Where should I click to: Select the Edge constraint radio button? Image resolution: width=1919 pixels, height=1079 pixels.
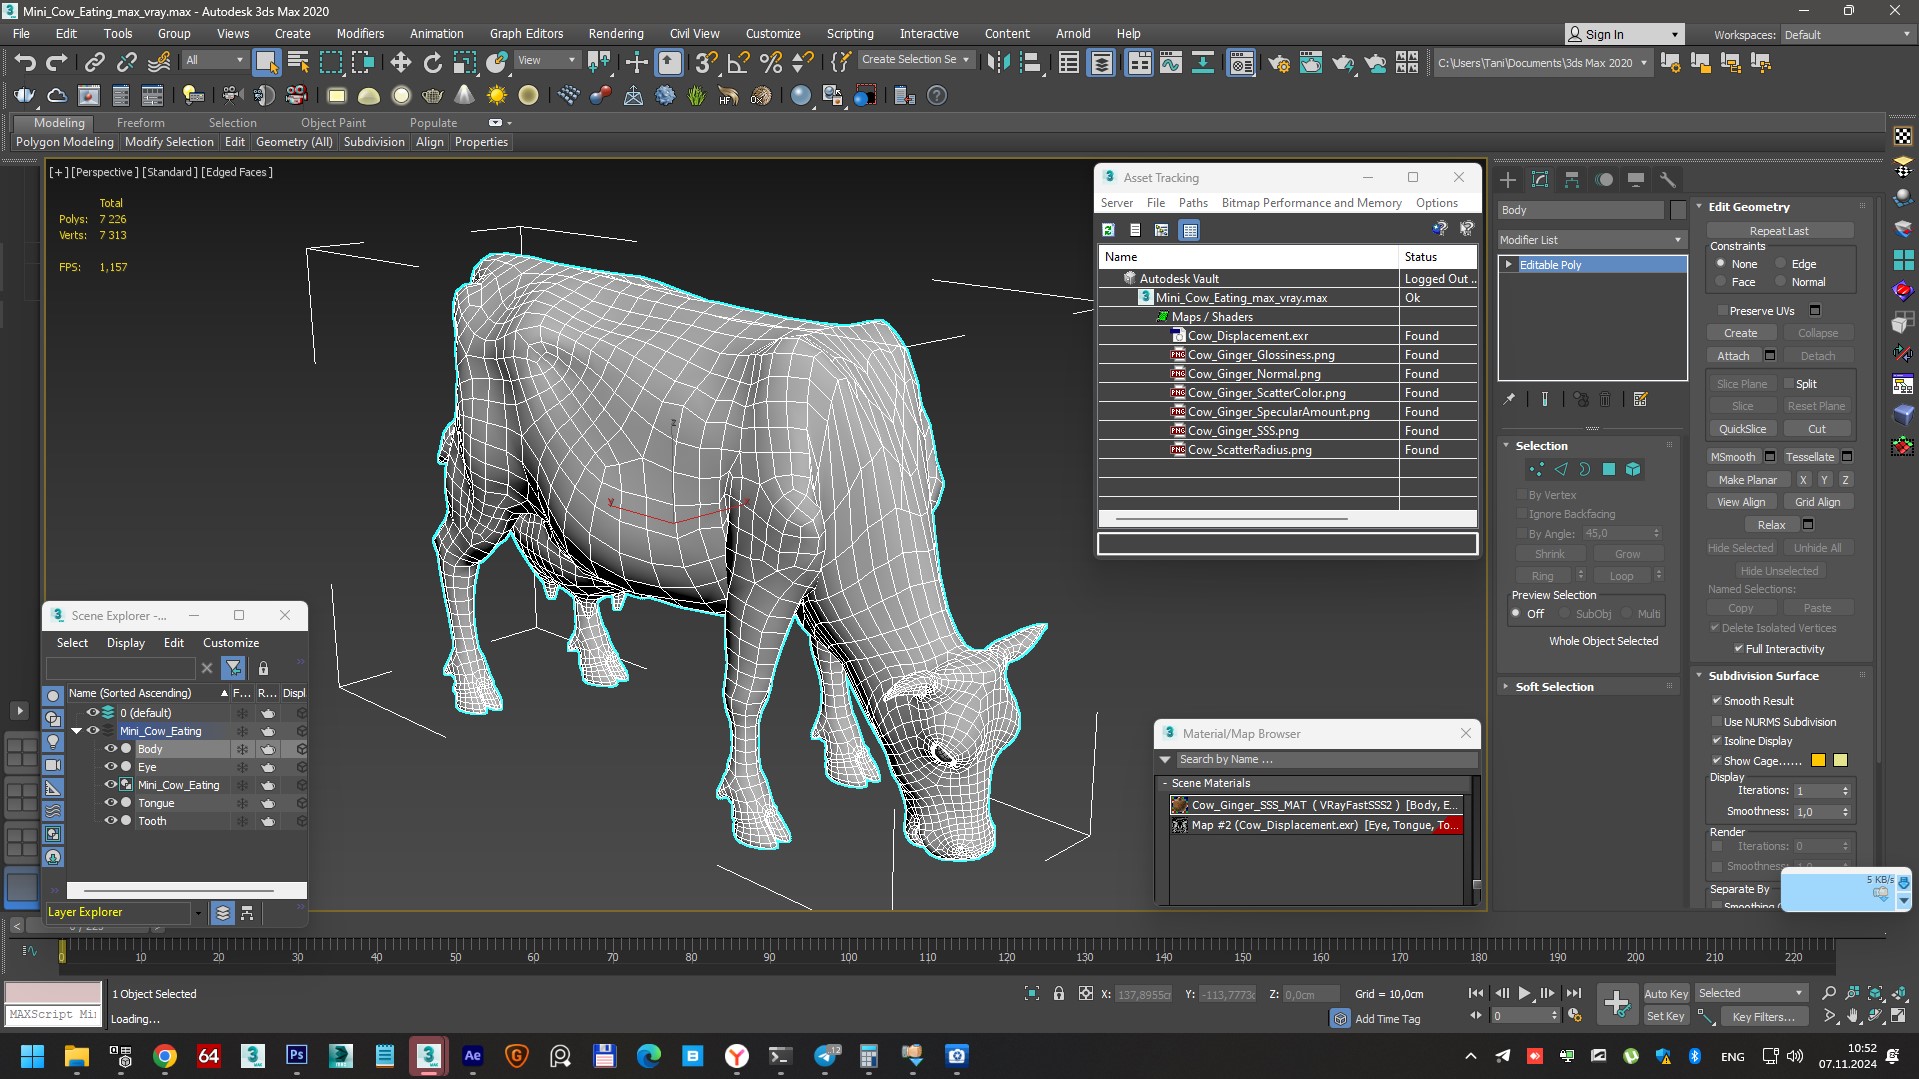click(1781, 264)
